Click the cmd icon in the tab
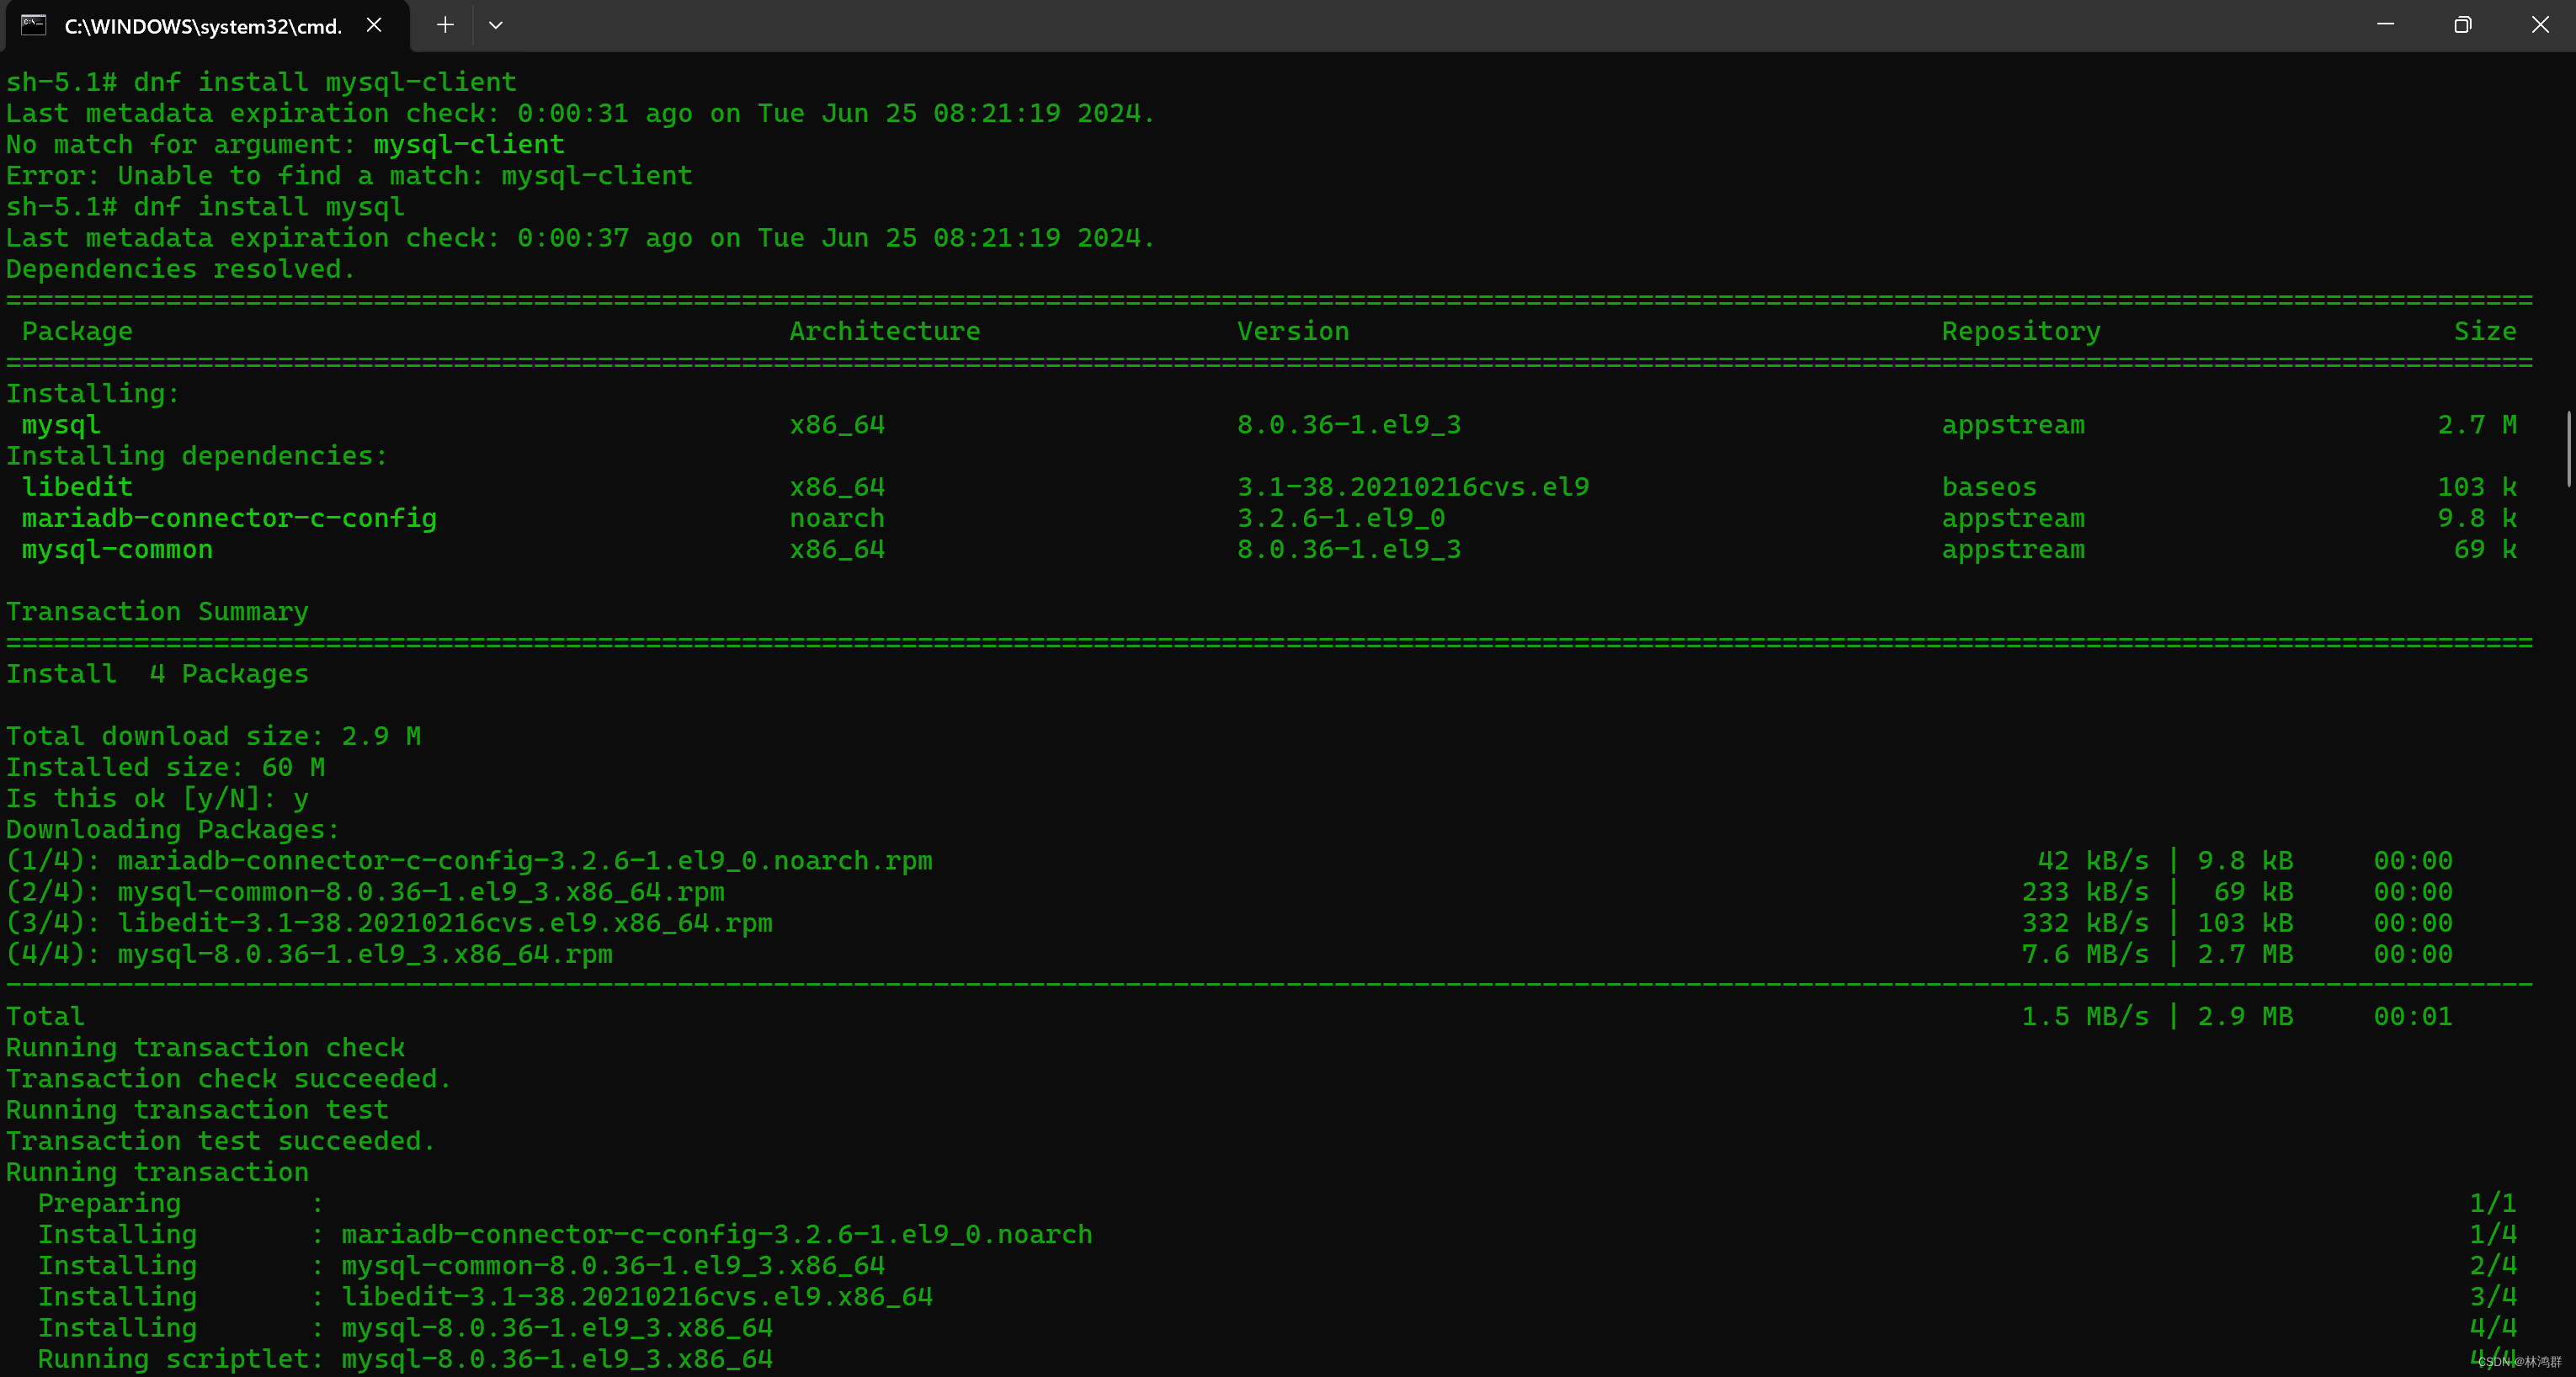 33,26
